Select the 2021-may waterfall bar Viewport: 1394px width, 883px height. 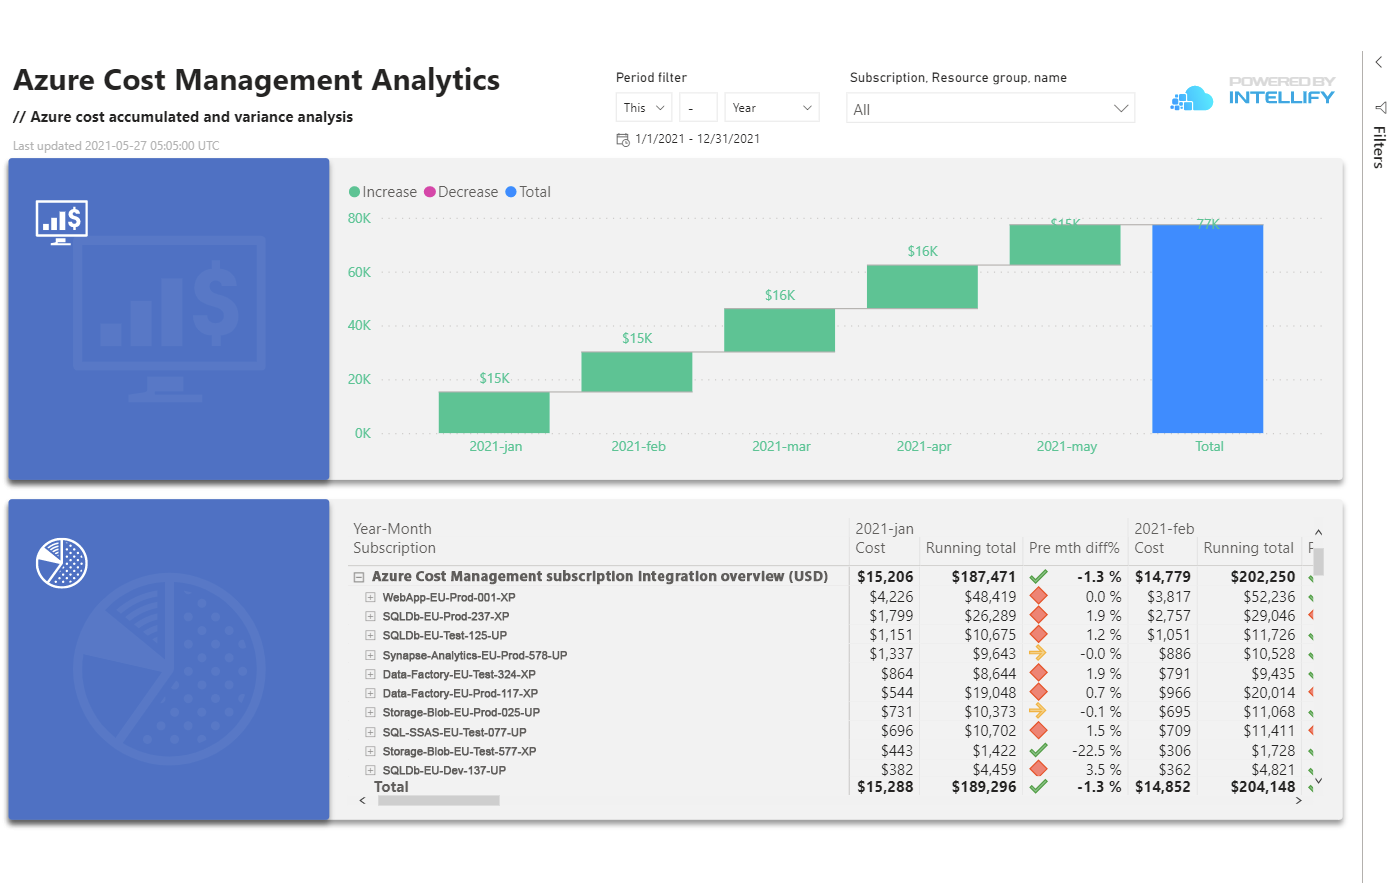tap(1065, 245)
